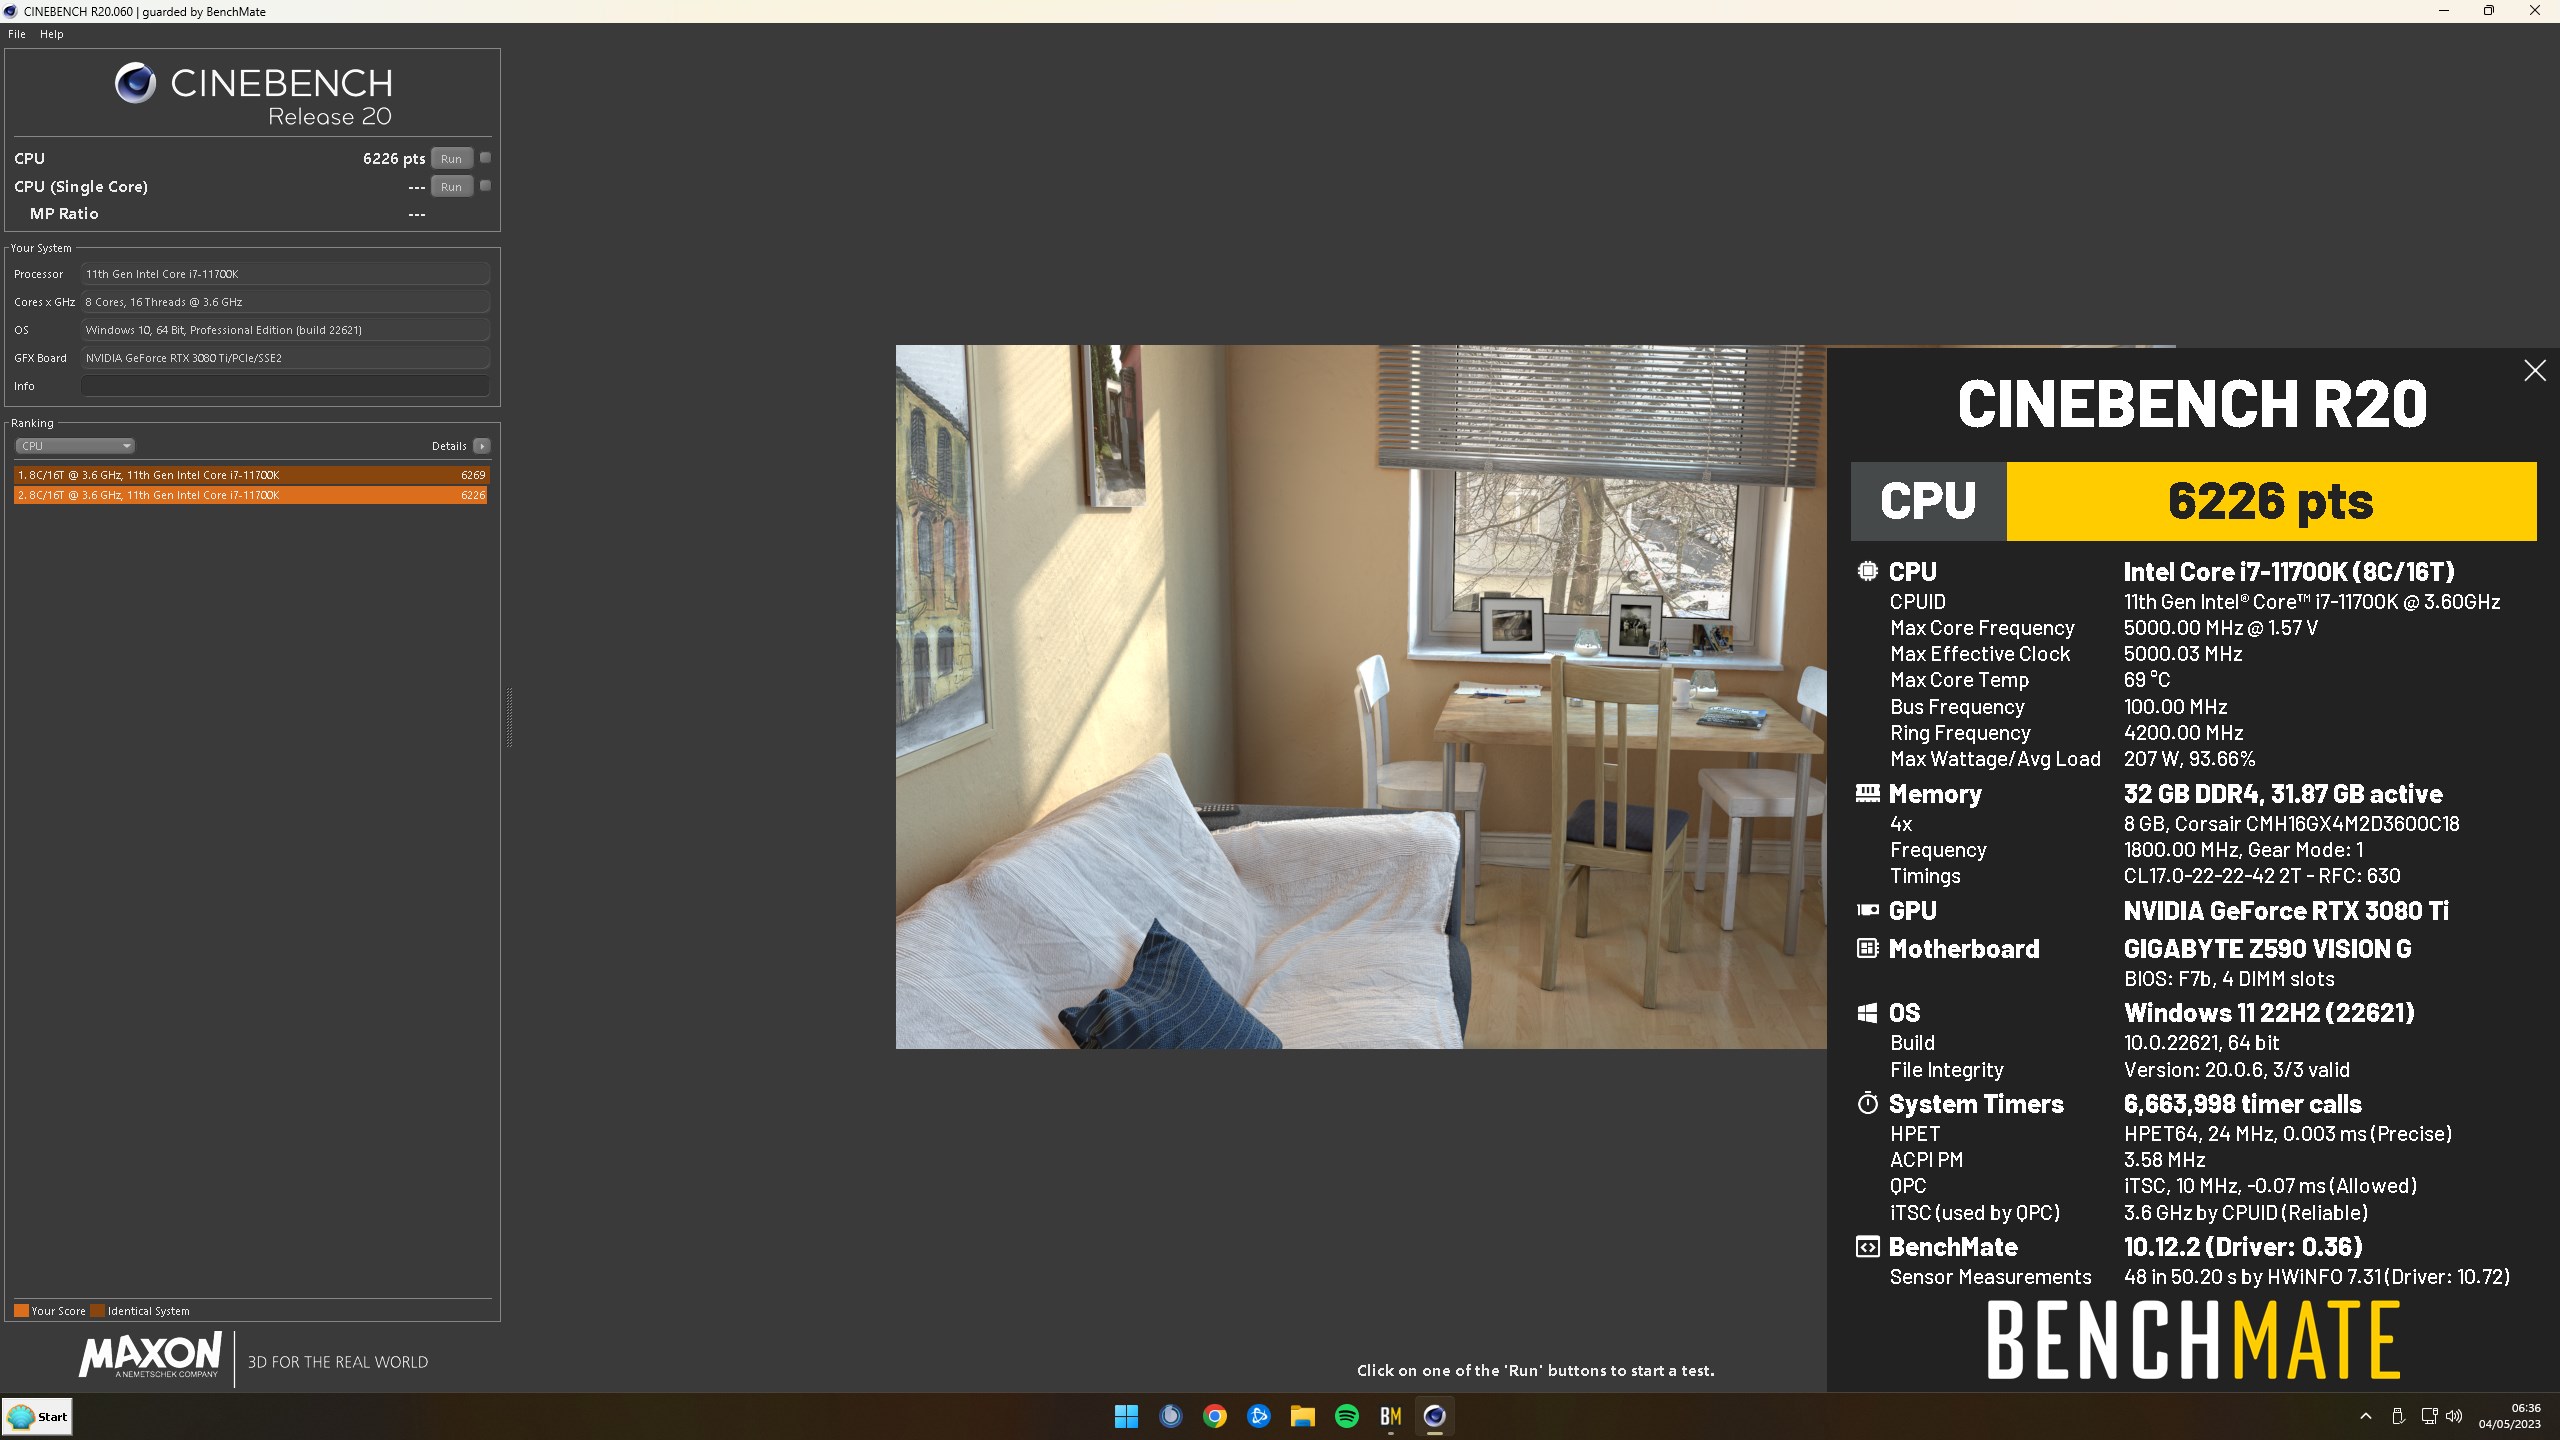2560x1440 pixels.
Task: Click the Identical System legend swatch
Action: (97, 1311)
